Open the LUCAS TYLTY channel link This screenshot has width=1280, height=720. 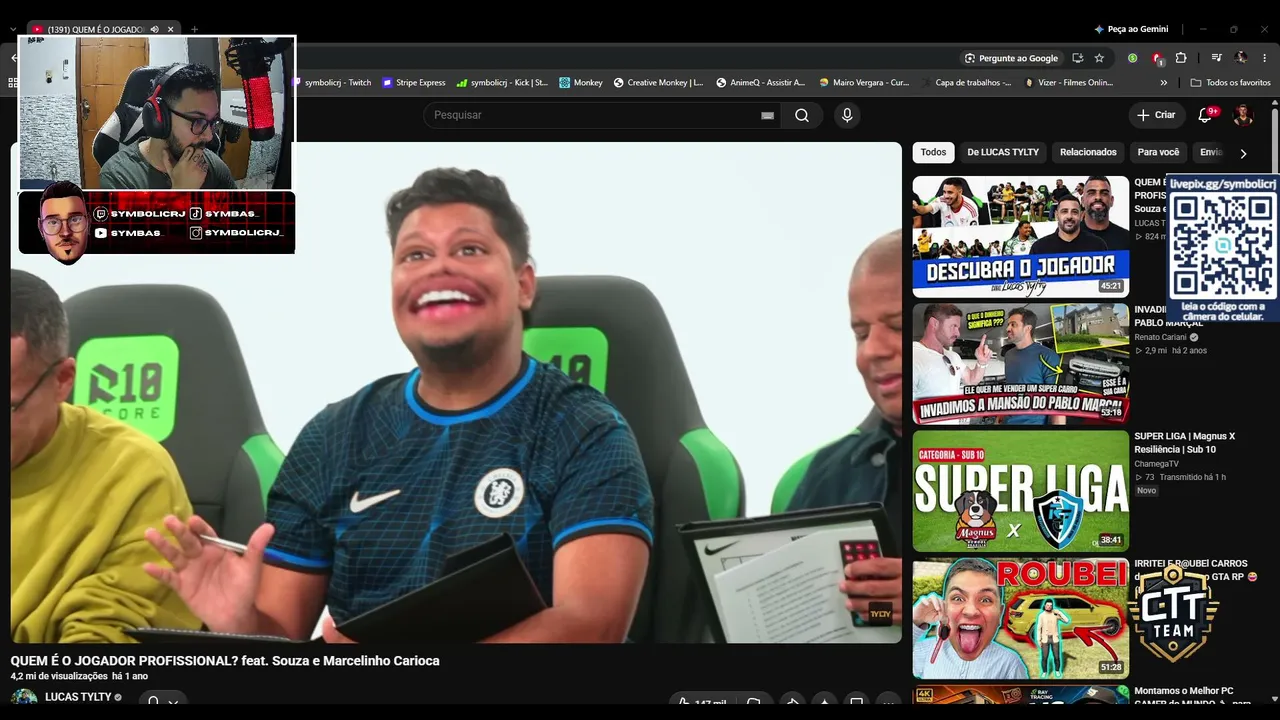coord(78,697)
